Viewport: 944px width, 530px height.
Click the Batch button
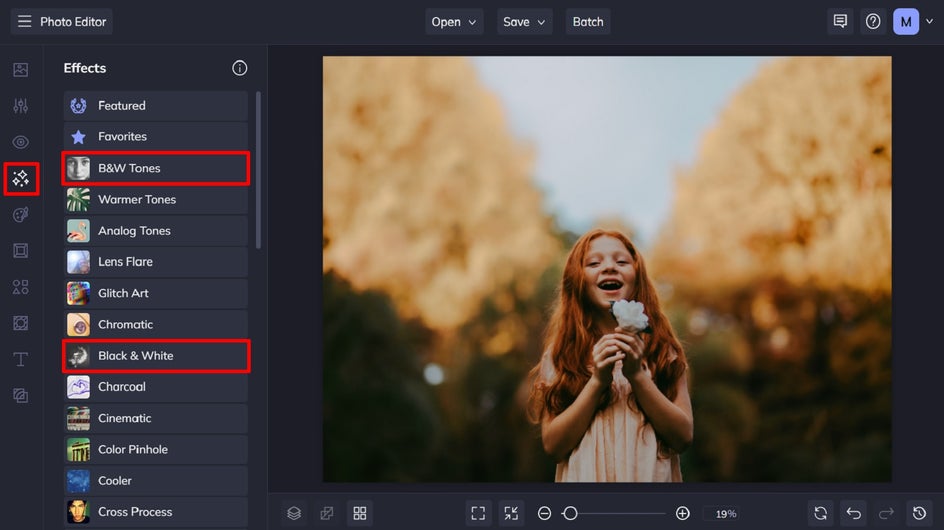(588, 22)
